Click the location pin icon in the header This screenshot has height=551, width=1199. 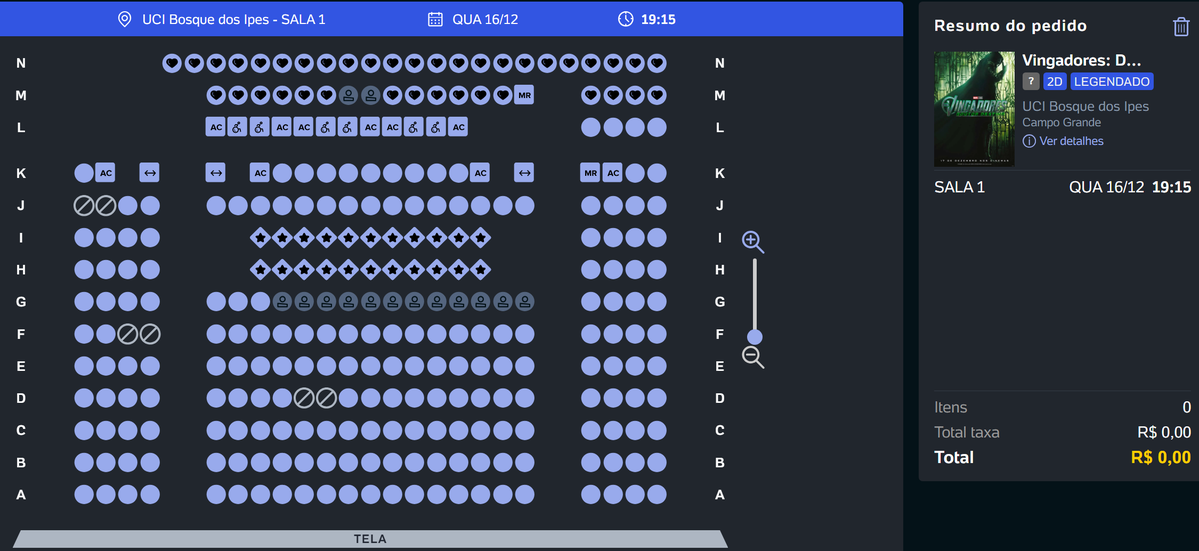124,19
